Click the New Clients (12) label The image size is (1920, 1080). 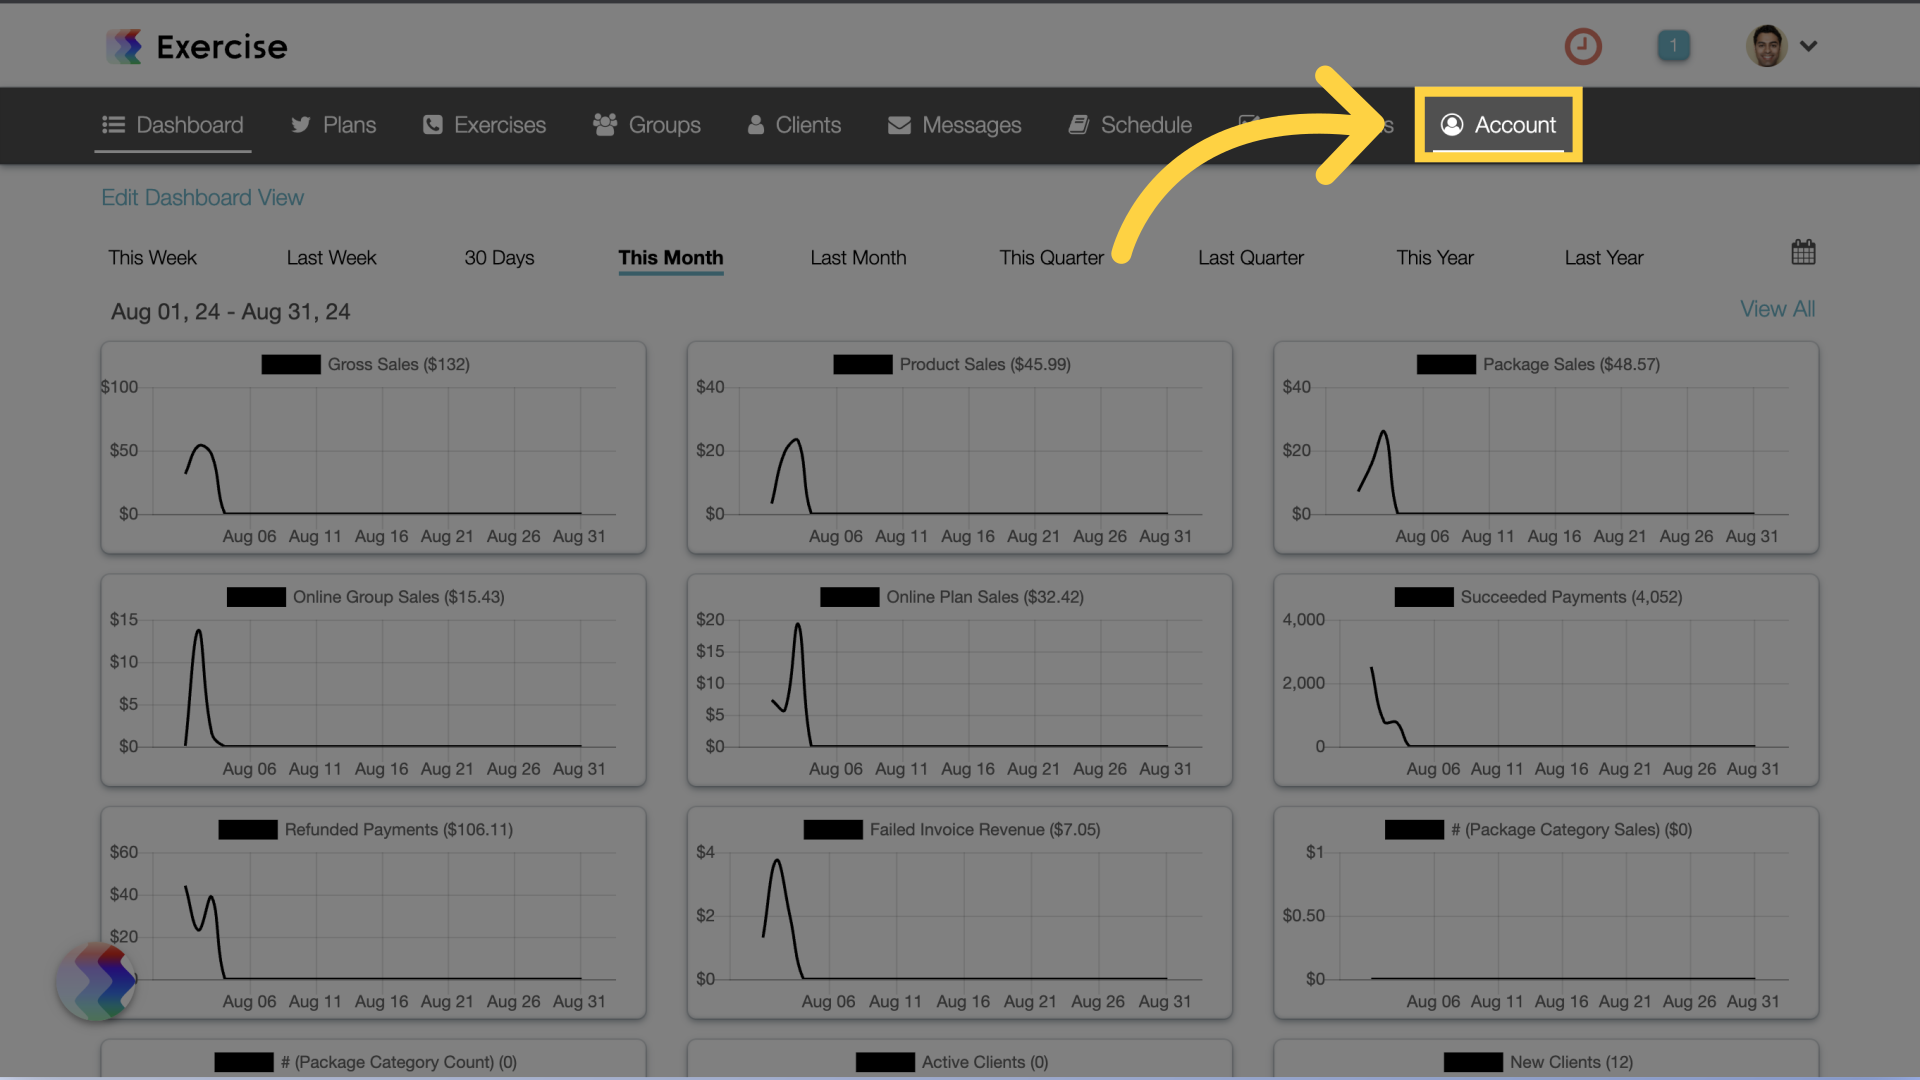(x=1571, y=1062)
